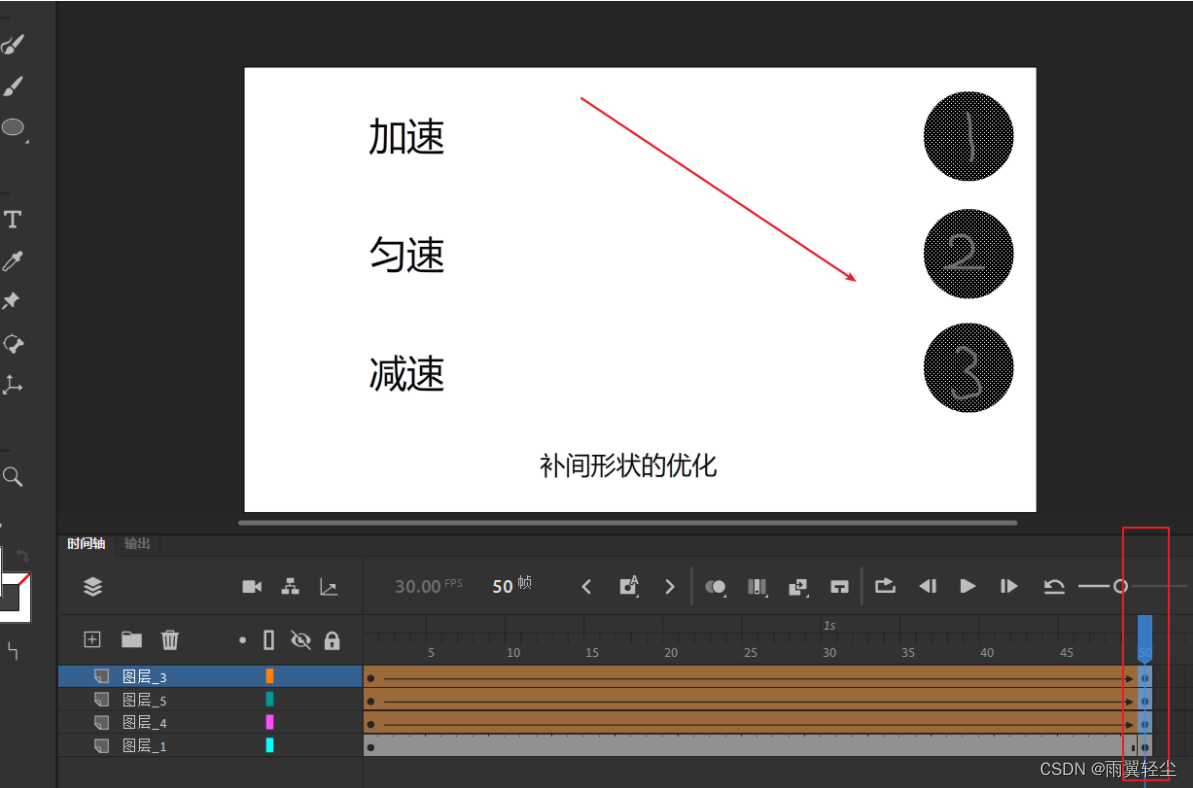Click the orange outline swatch of 图层_3
The height and width of the screenshot is (788, 1193).
(269, 676)
